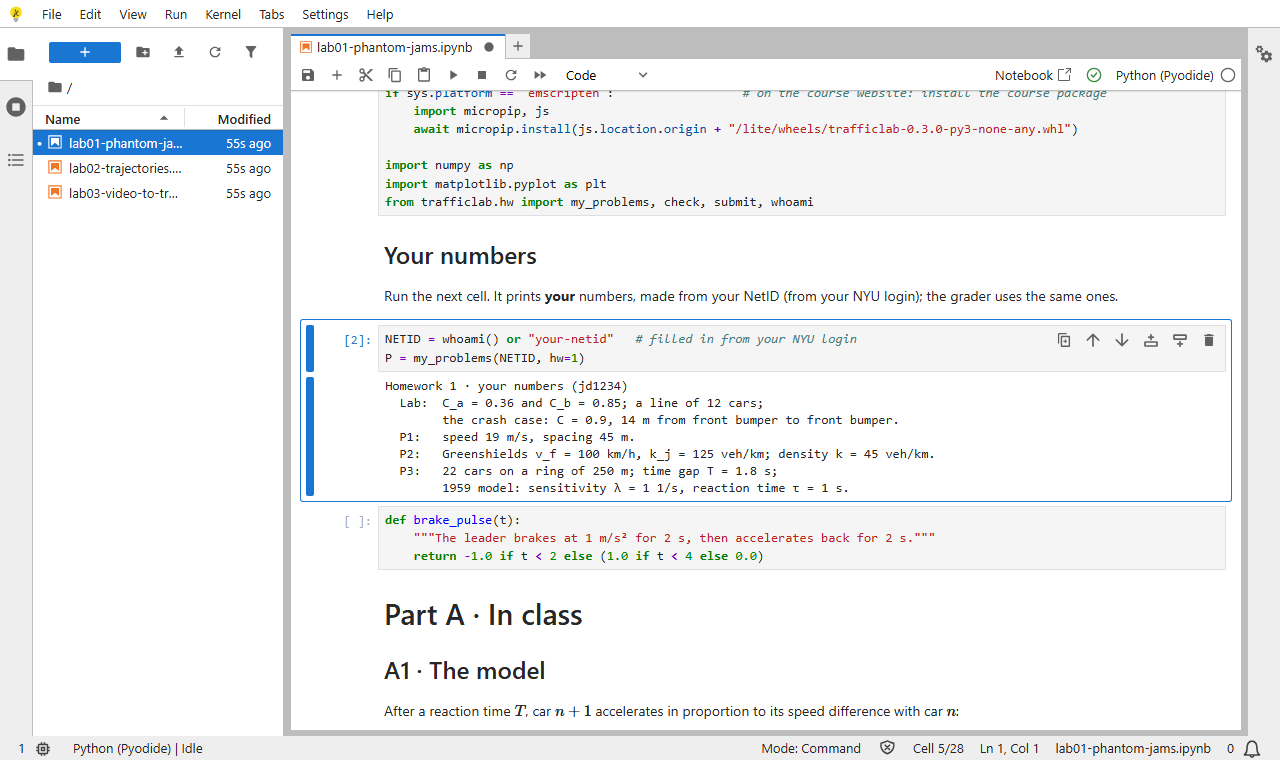Screen dimensions: 1280x760
Task: Select the lab01-phantom-jams.ipynb tab
Action: (x=397, y=46)
